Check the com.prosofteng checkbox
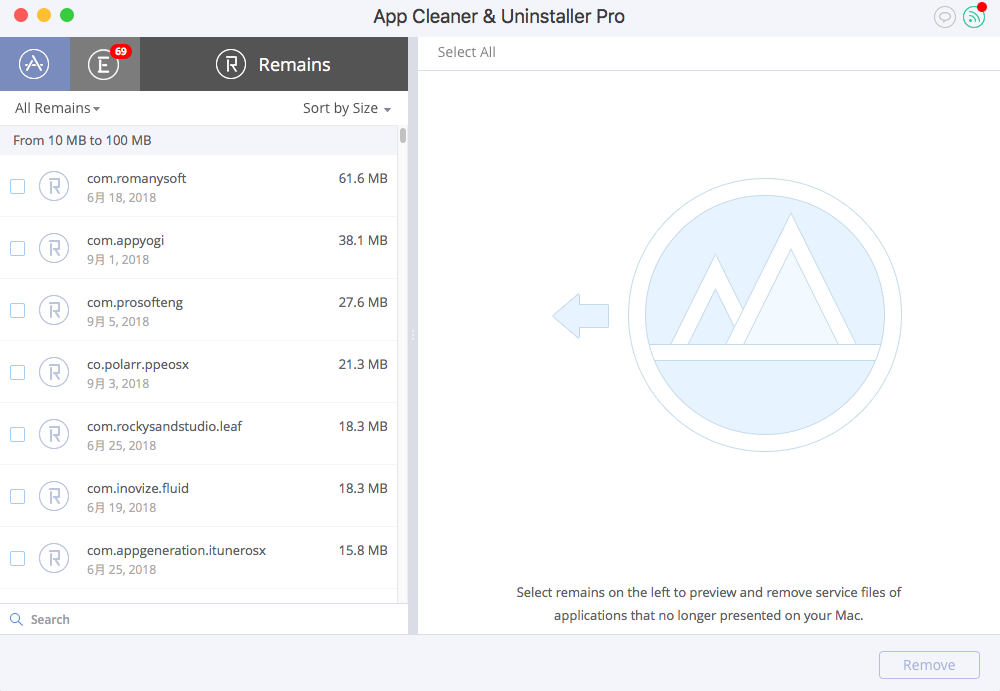1000x691 pixels. [18, 310]
